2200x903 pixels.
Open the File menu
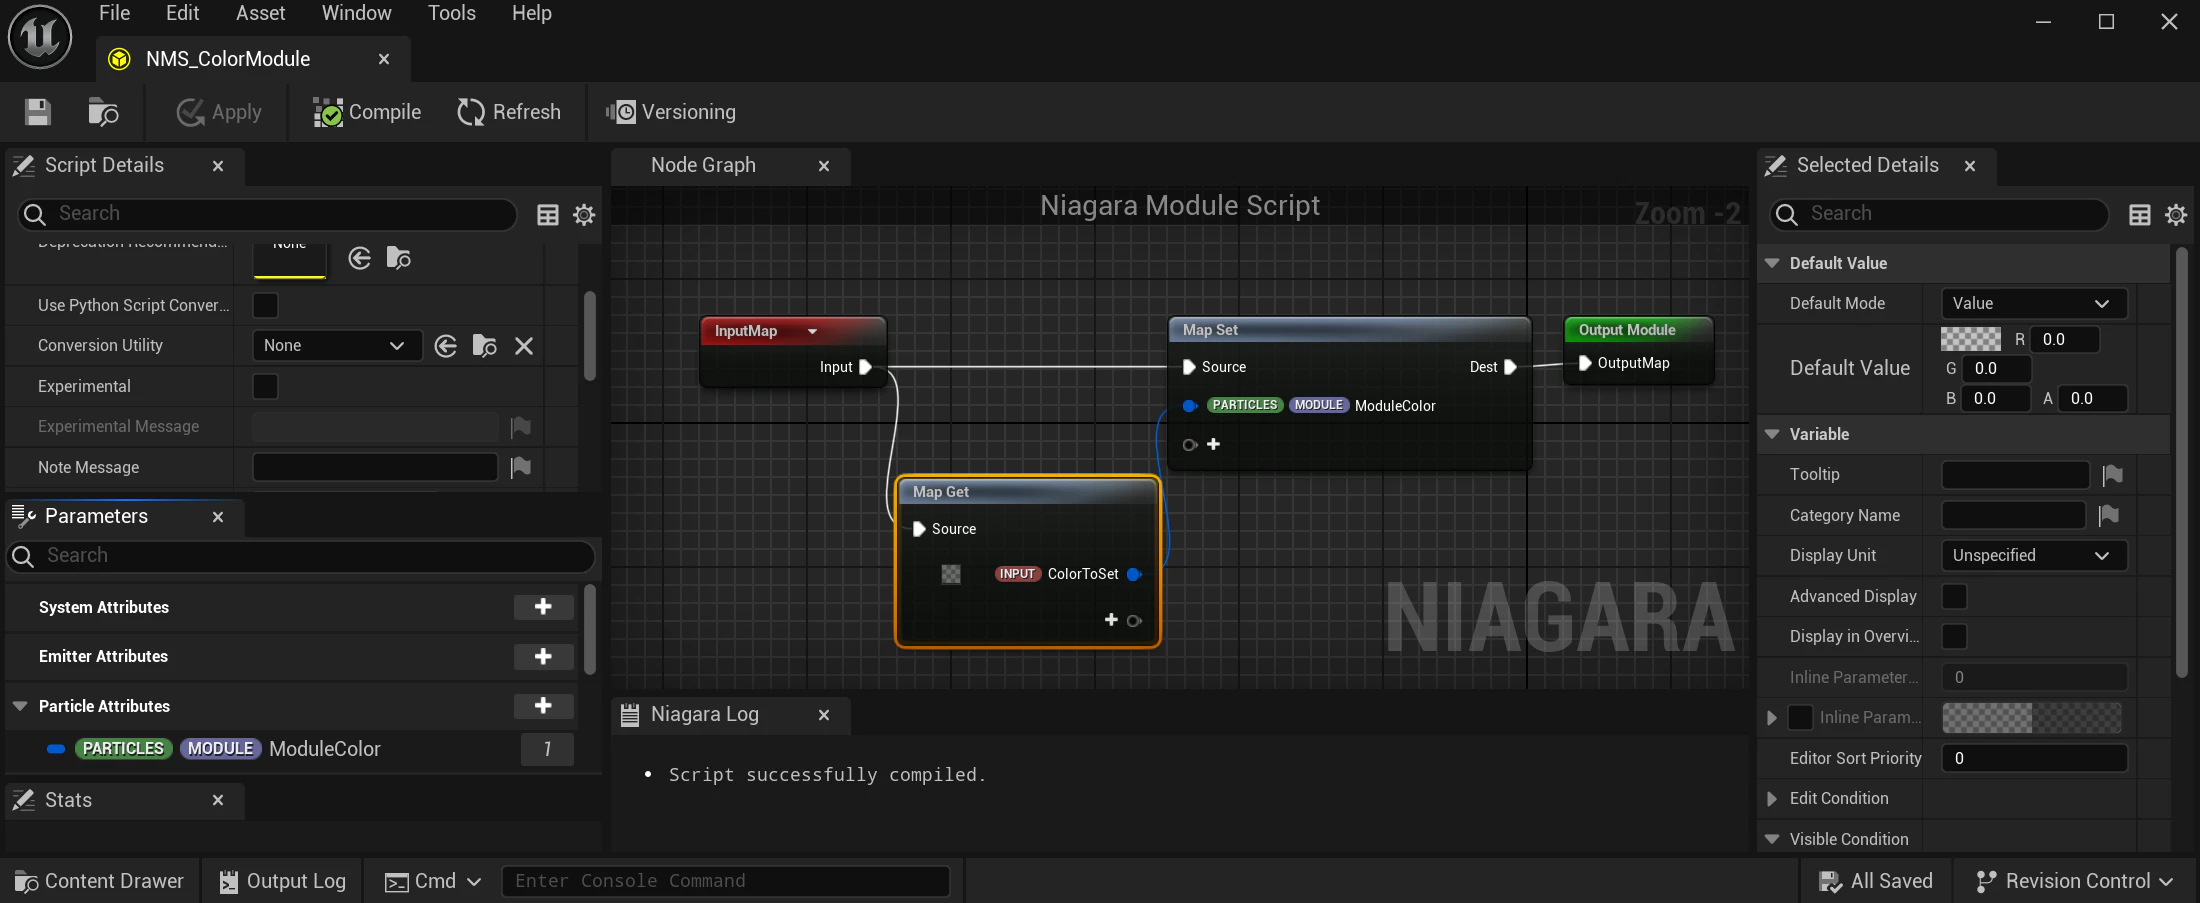[115, 13]
